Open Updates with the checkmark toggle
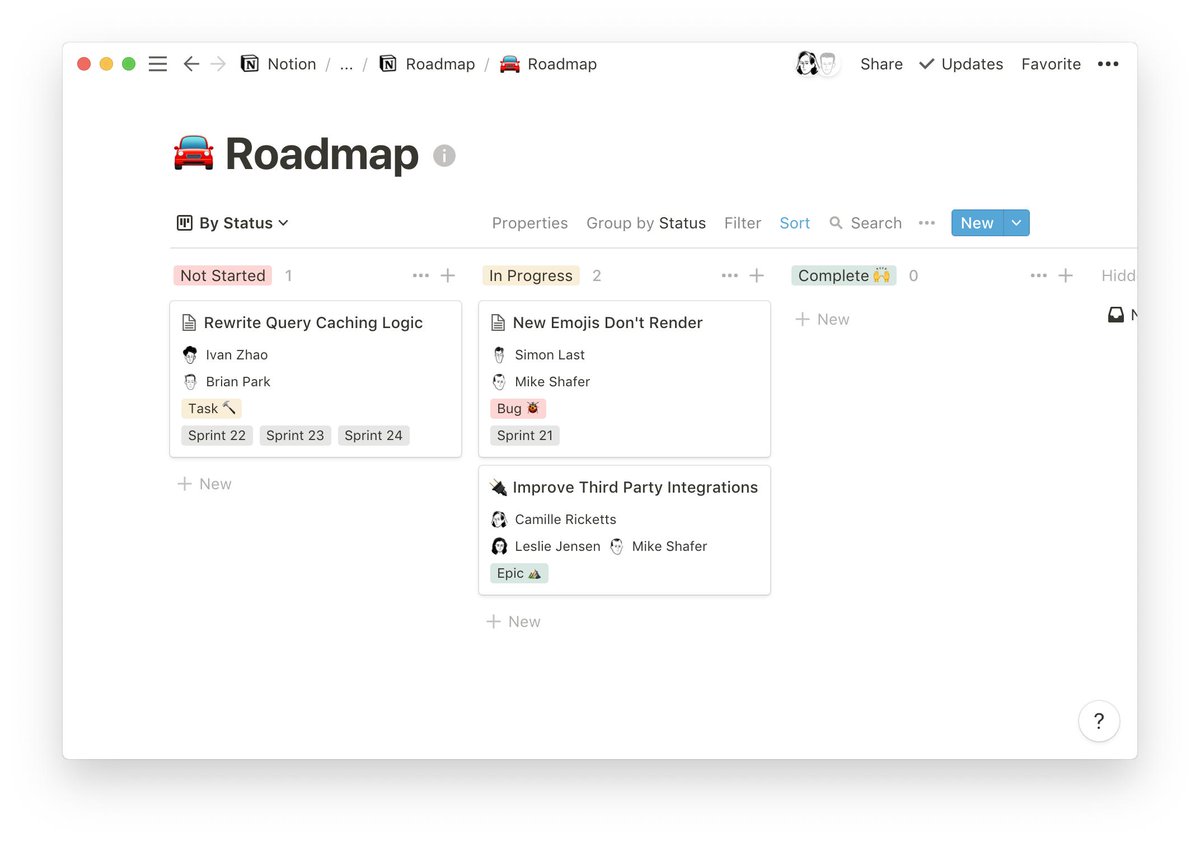The image size is (1200, 842). (960, 63)
